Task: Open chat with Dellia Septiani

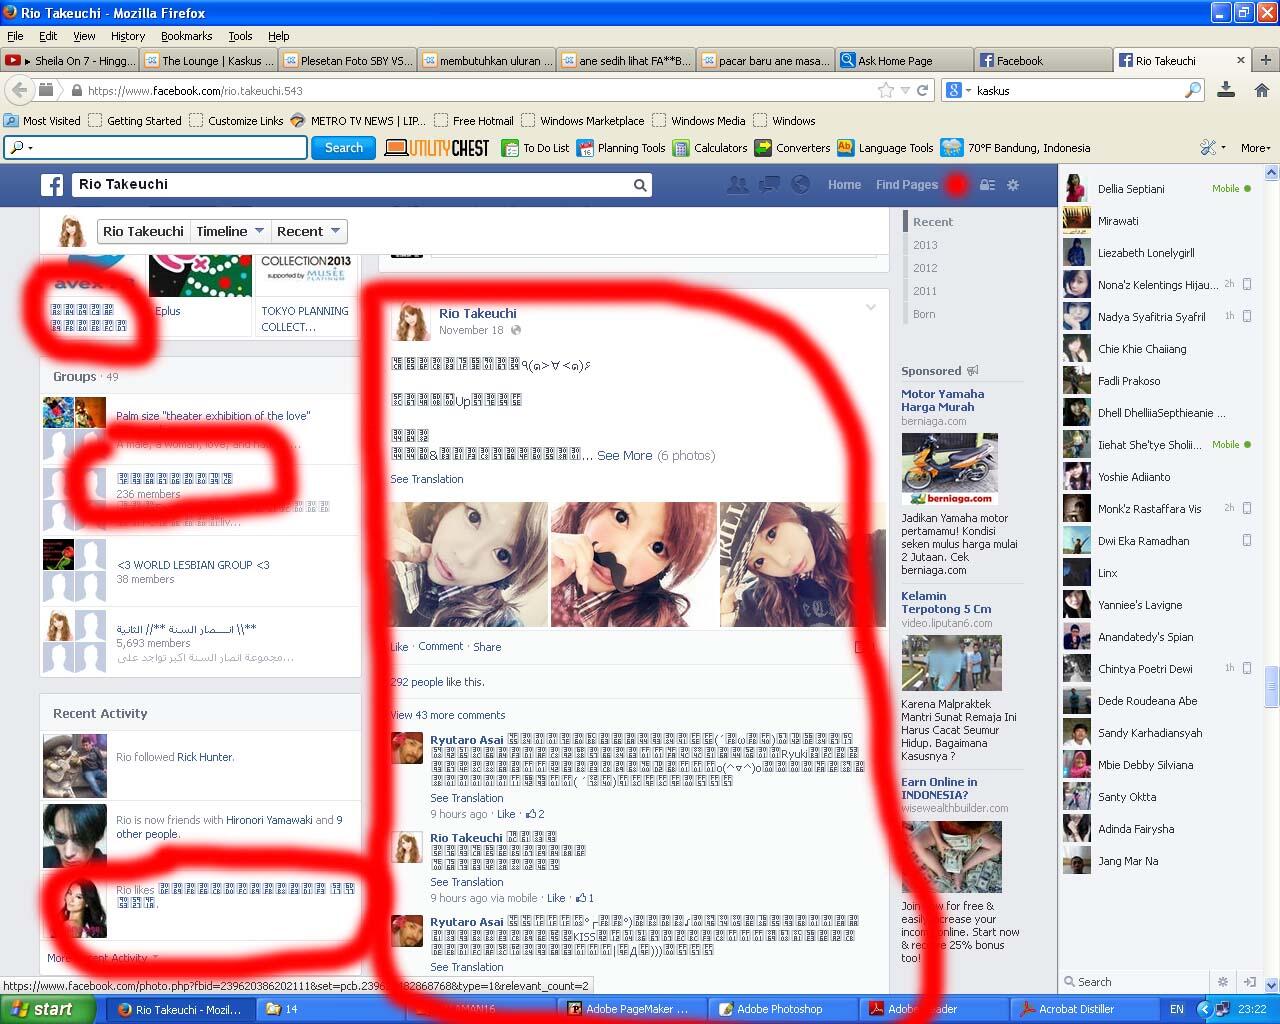Action: tap(1158, 189)
